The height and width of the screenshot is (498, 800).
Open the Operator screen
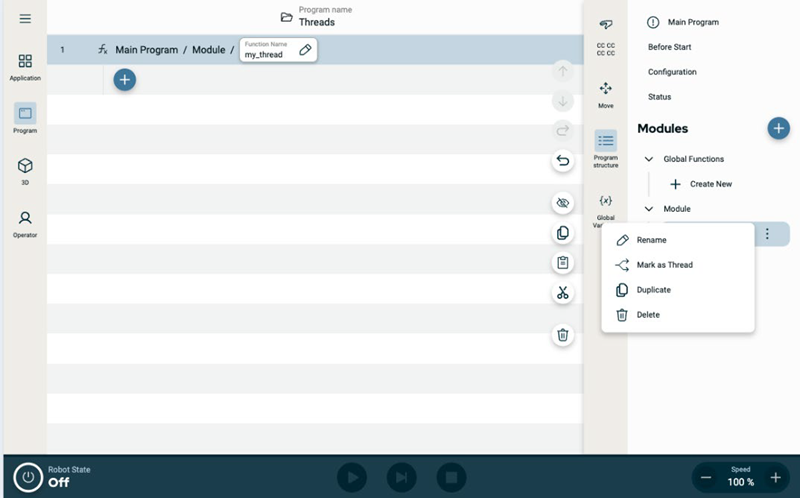click(25, 222)
